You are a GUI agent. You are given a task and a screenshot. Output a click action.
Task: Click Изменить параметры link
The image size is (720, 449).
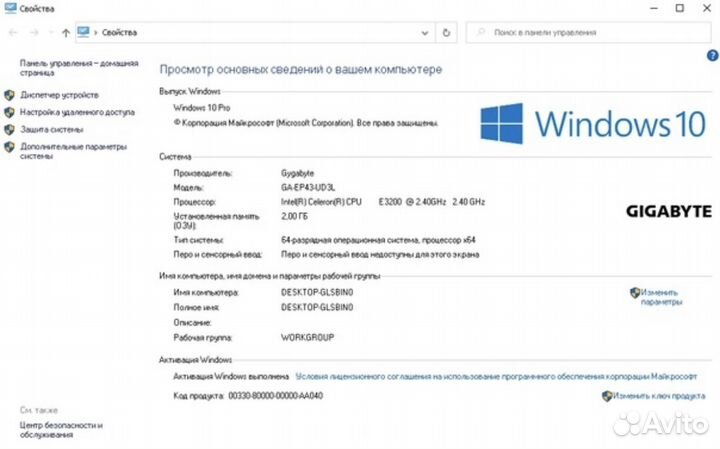coord(661,297)
